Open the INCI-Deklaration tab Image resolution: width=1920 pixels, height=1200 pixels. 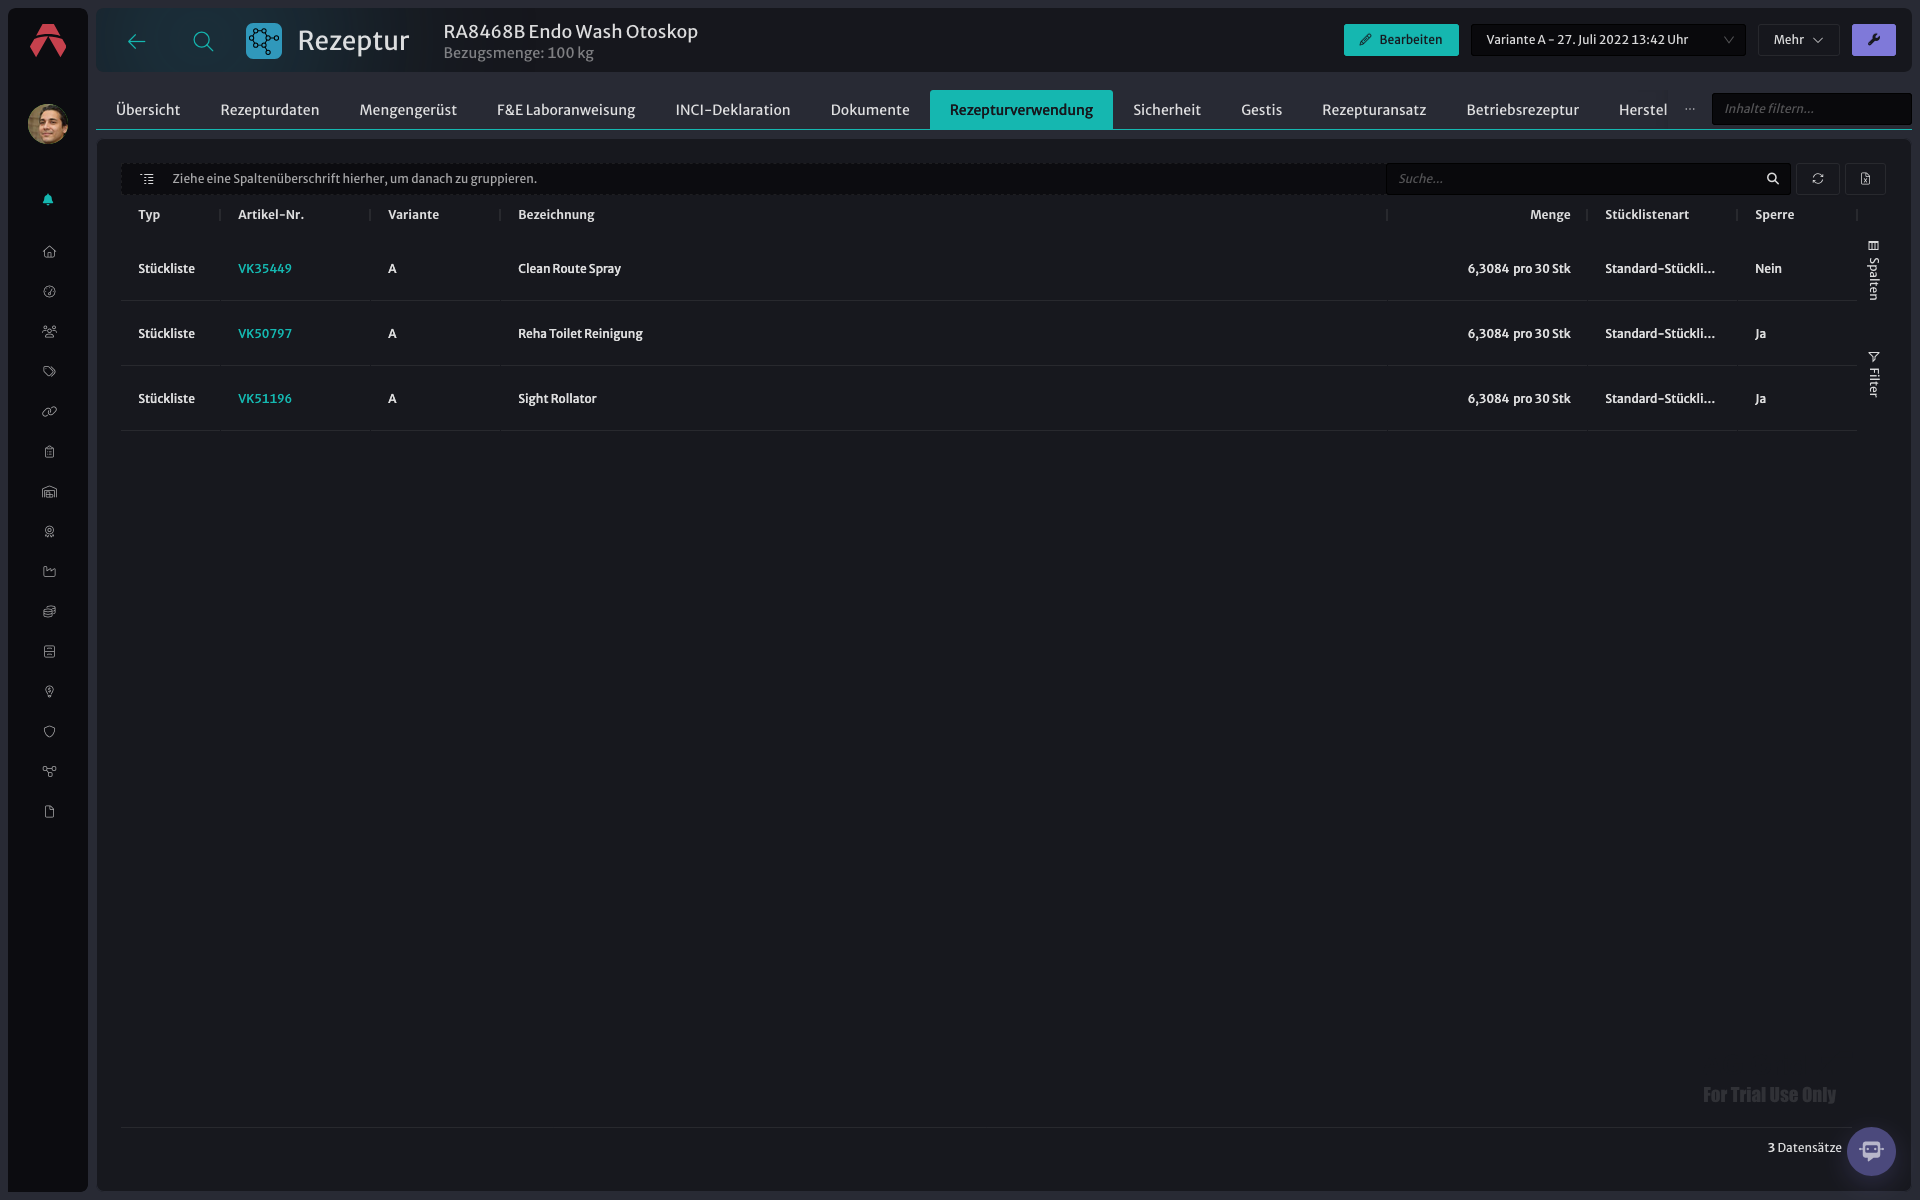733,110
